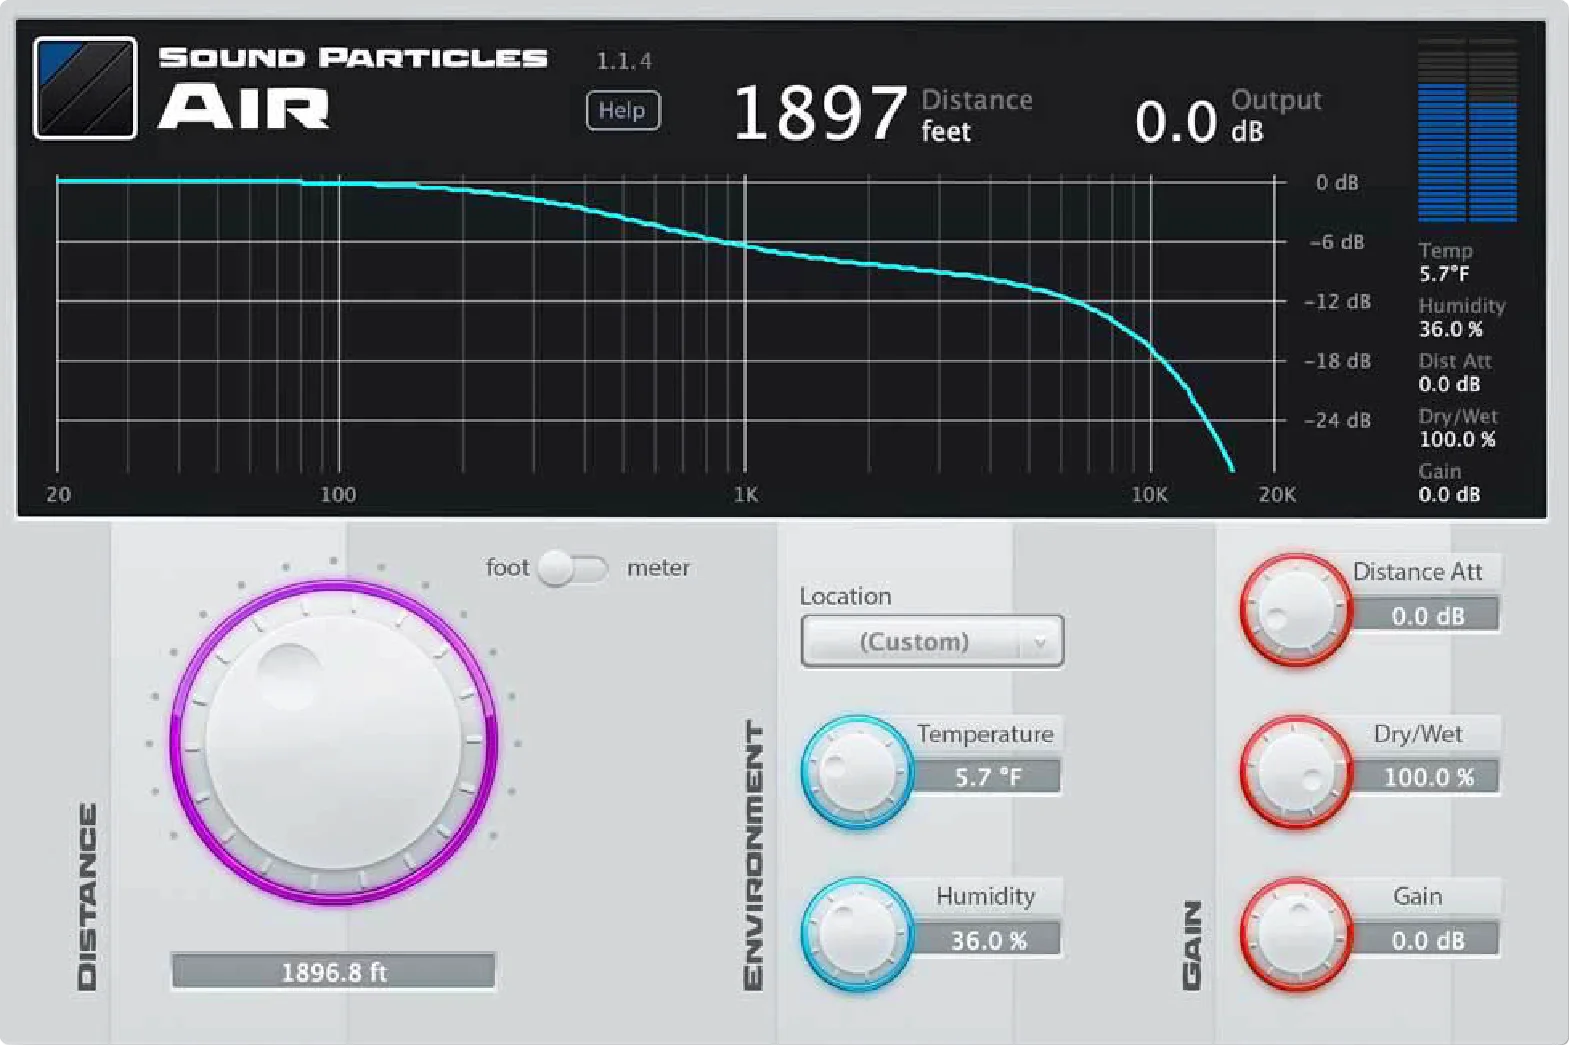Click the large purple Distance knob
Image resolution: width=1569 pixels, height=1045 pixels.
coord(334,743)
